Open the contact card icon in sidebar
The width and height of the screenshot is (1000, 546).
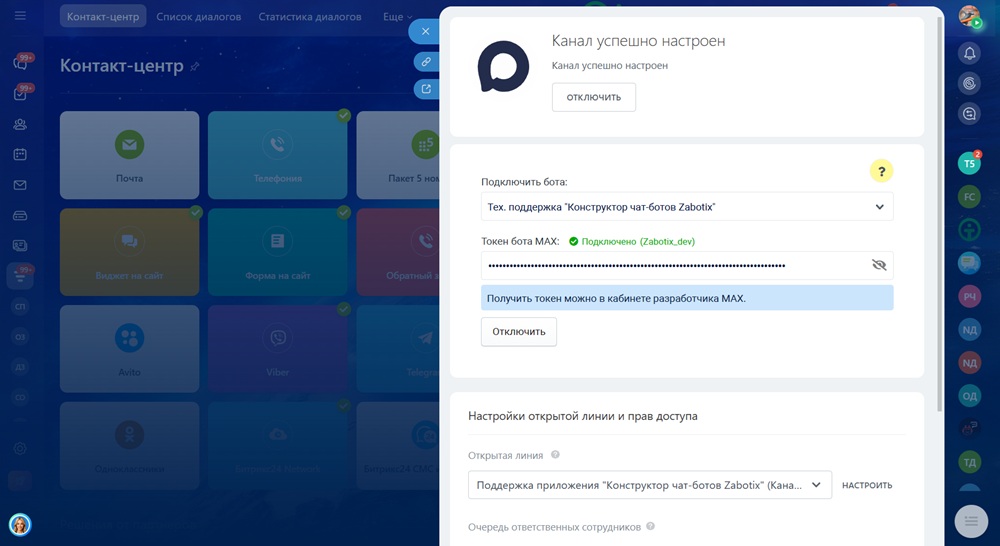tap(20, 246)
